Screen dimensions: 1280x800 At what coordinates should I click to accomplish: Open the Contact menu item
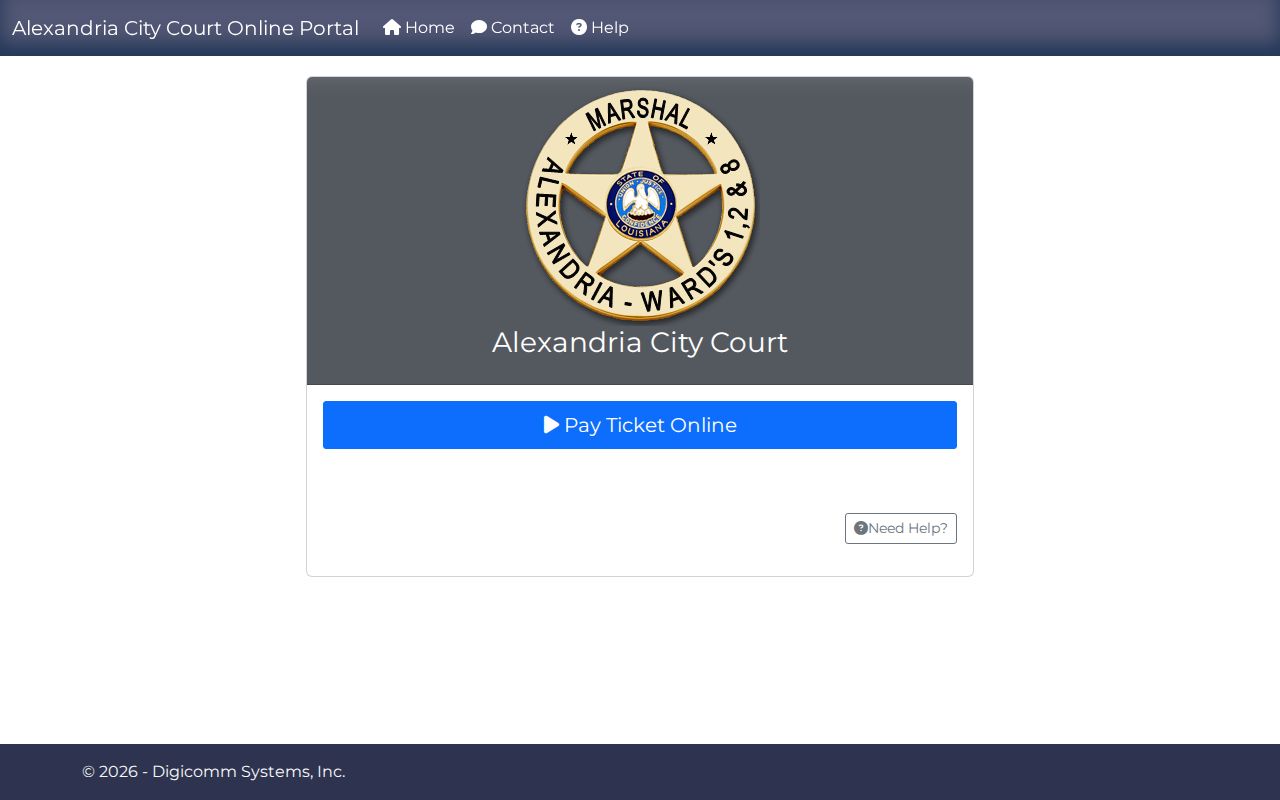coord(513,28)
